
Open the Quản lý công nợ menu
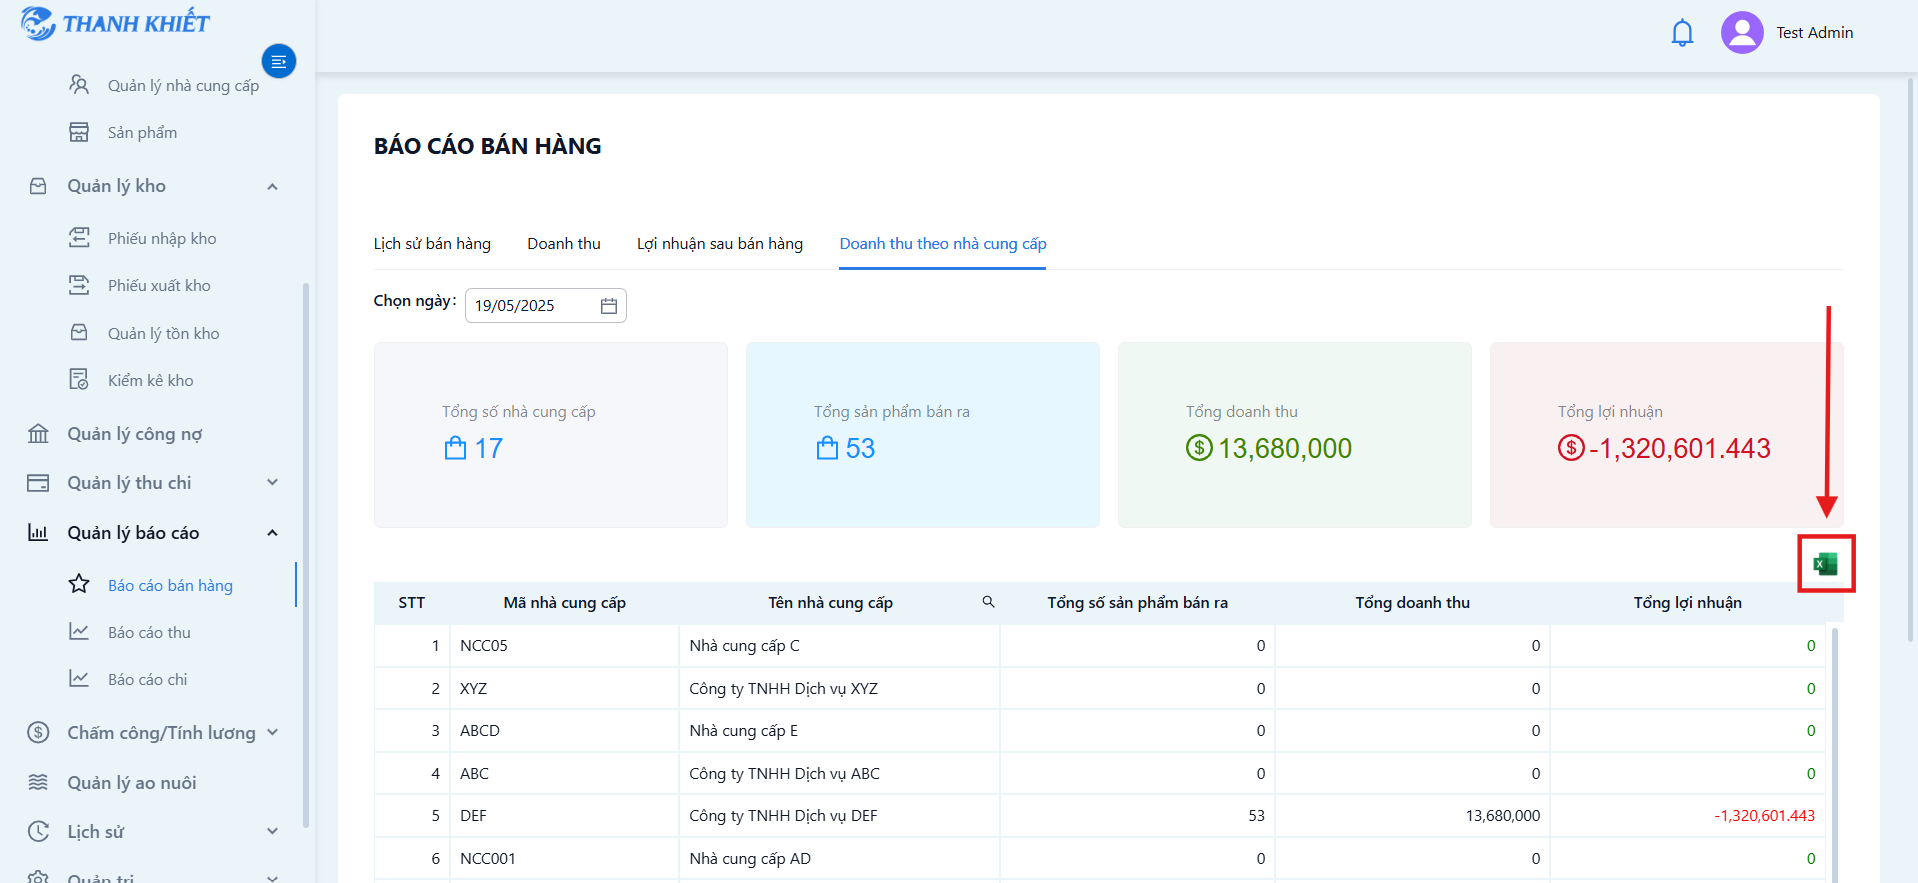click(x=134, y=434)
